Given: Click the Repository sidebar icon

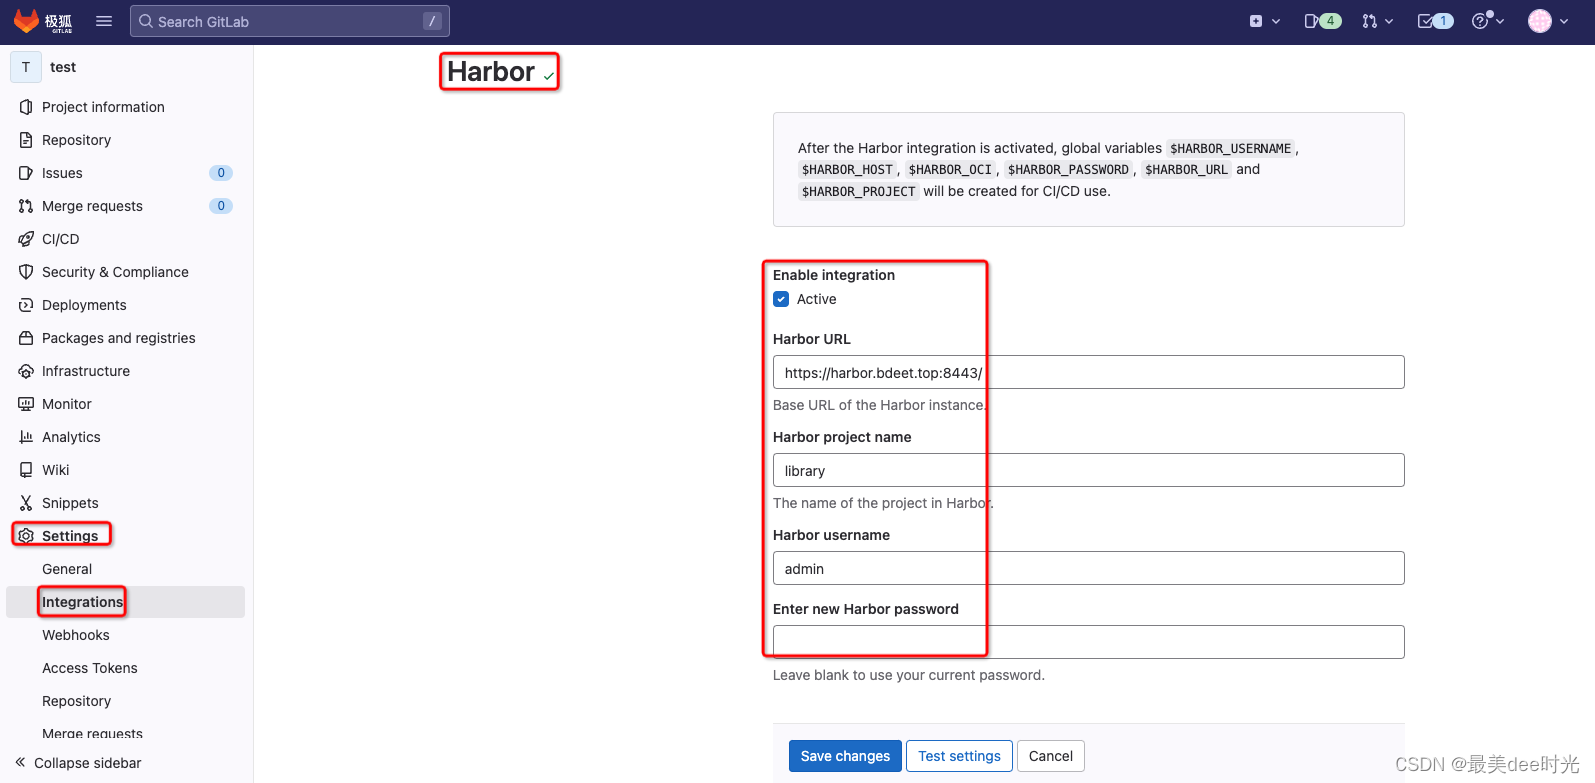Looking at the screenshot, I should [x=26, y=140].
